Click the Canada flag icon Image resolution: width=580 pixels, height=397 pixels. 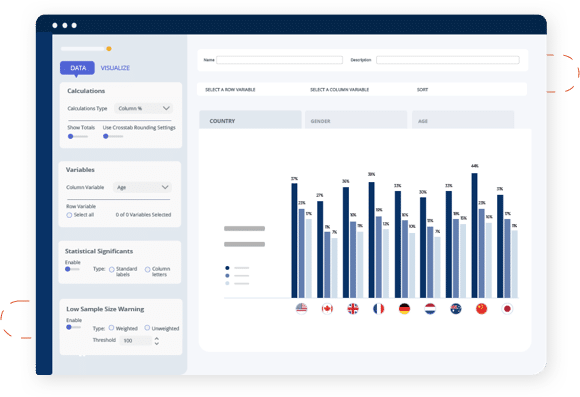[327, 308]
